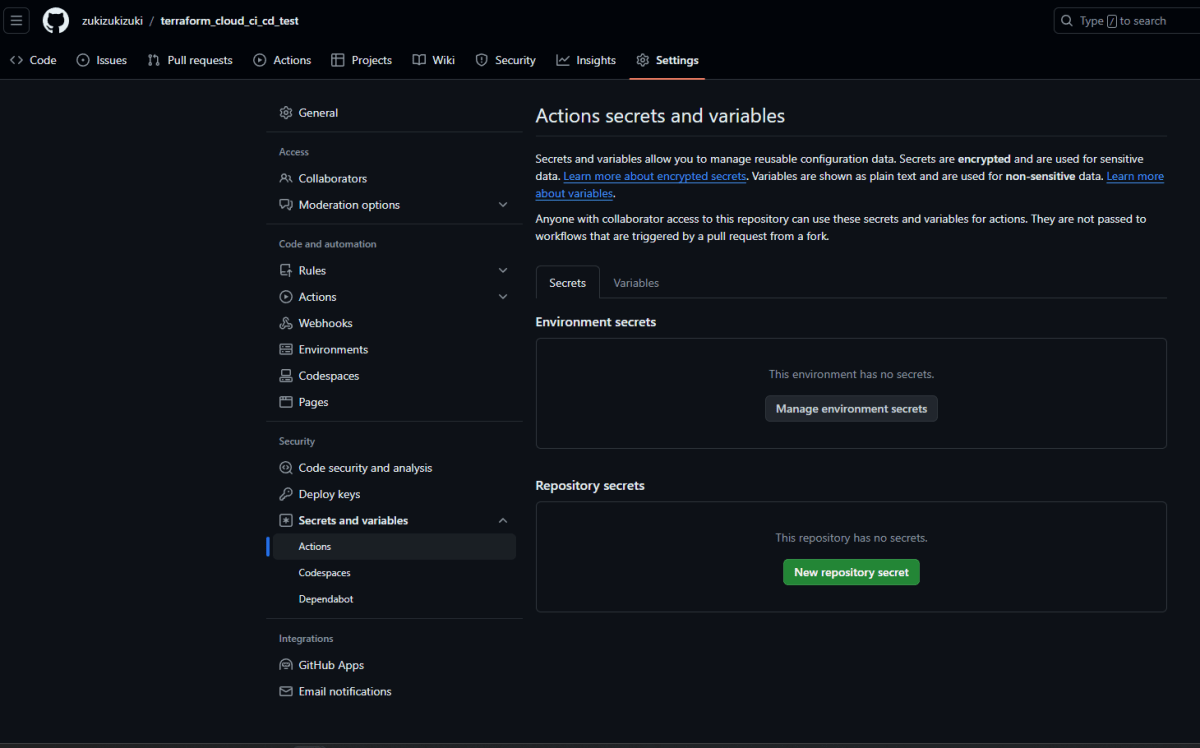This screenshot has width=1200, height=748.
Task: Click the Secrets and variables asterisk icon
Action: [286, 521]
